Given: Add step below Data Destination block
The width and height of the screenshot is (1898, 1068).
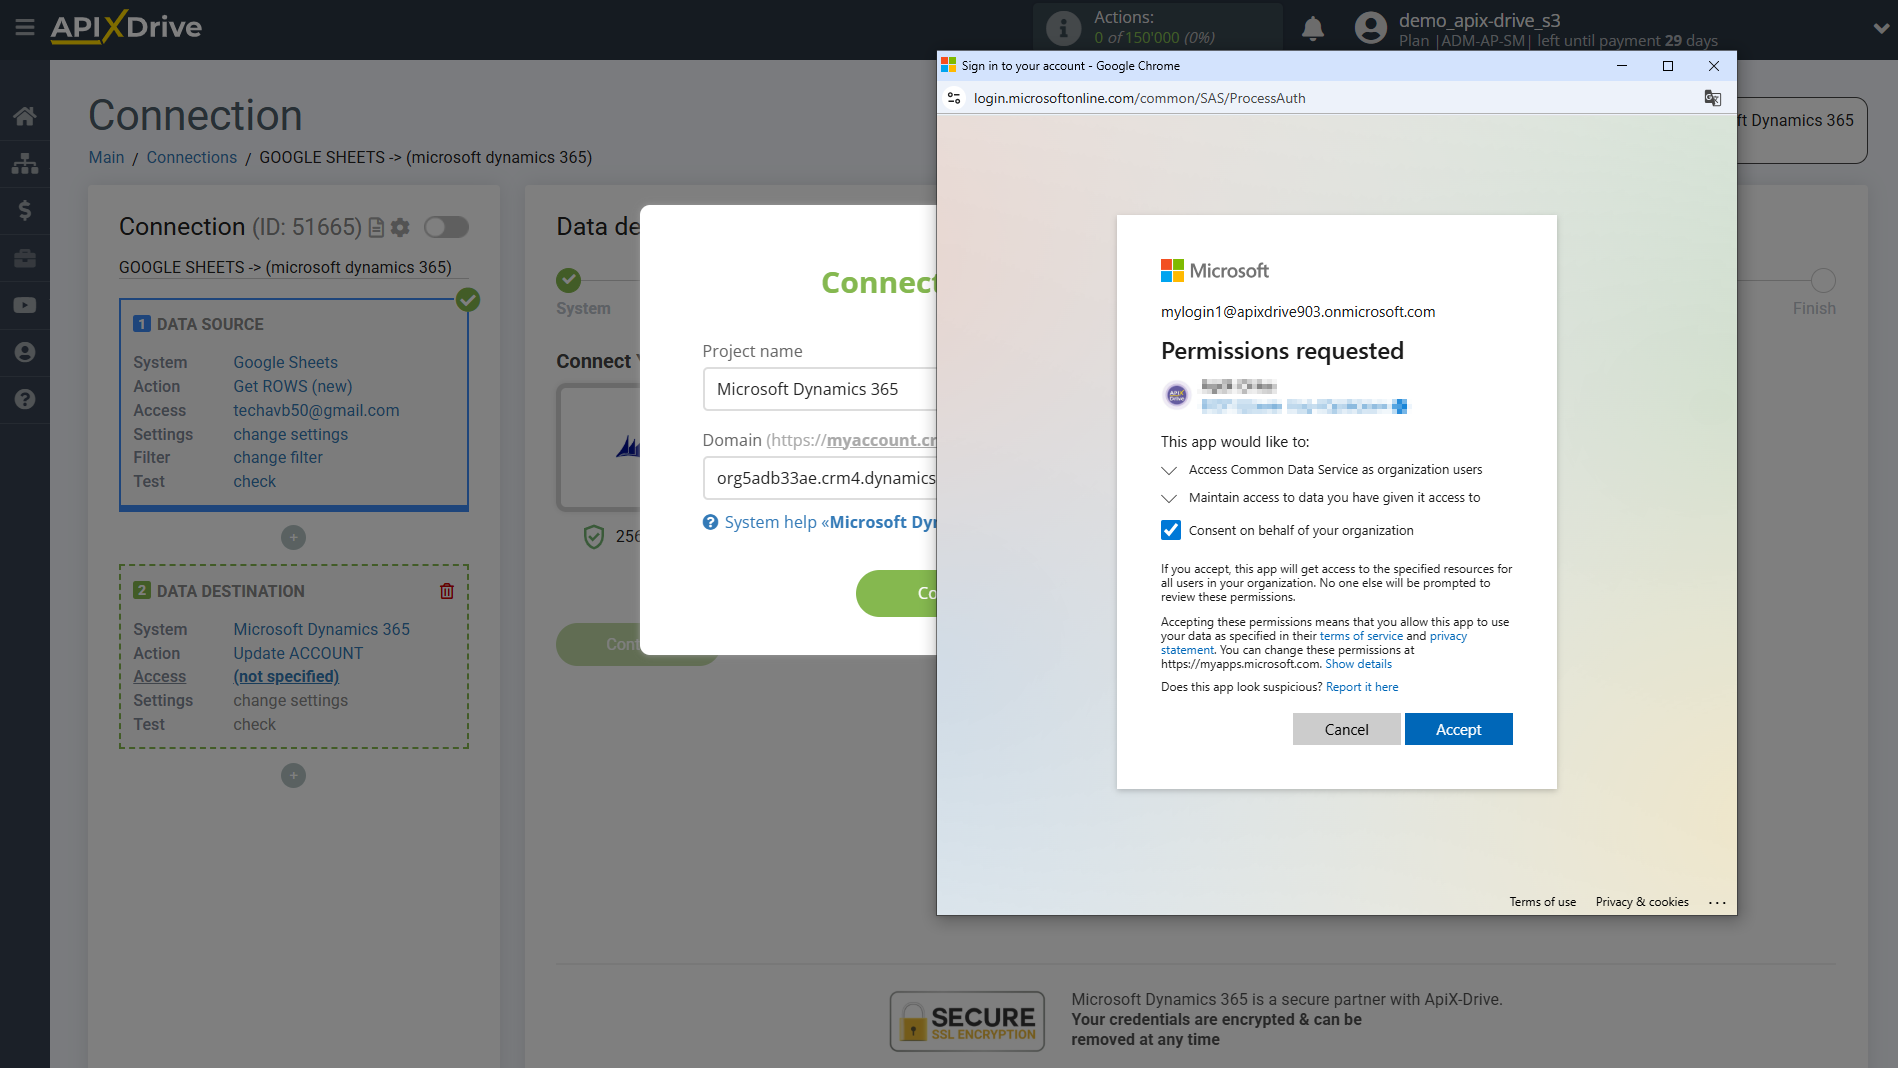Looking at the screenshot, I should pyautogui.click(x=293, y=776).
